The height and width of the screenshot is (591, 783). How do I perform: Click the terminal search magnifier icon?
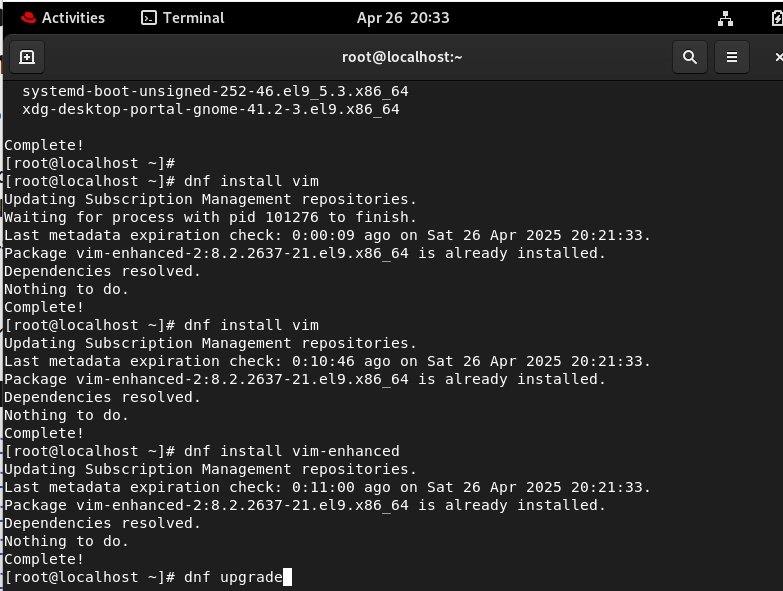[690, 57]
